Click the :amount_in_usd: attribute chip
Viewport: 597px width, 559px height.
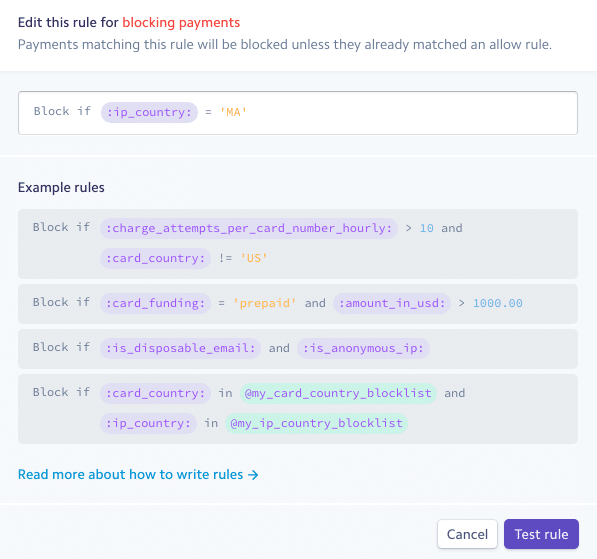pyautogui.click(x=392, y=303)
